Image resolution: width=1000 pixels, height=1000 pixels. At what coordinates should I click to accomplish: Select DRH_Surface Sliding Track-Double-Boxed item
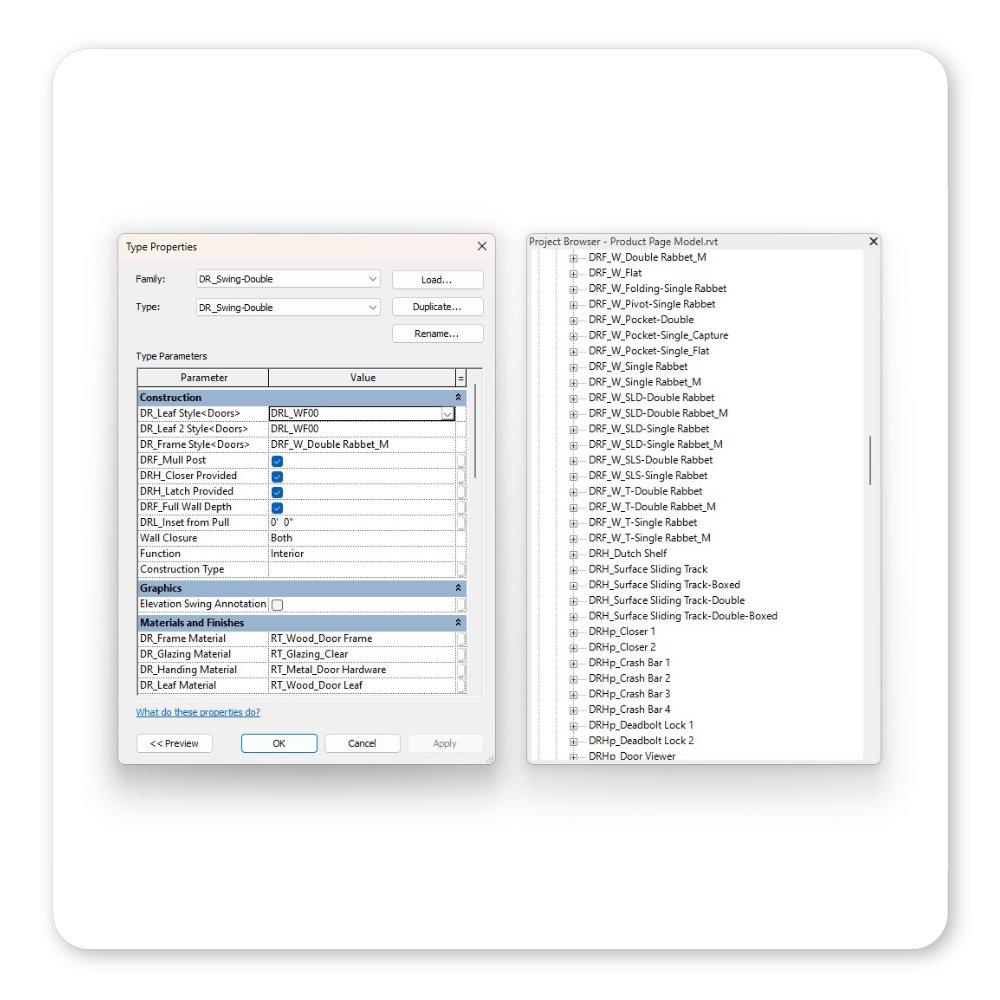(x=683, y=616)
